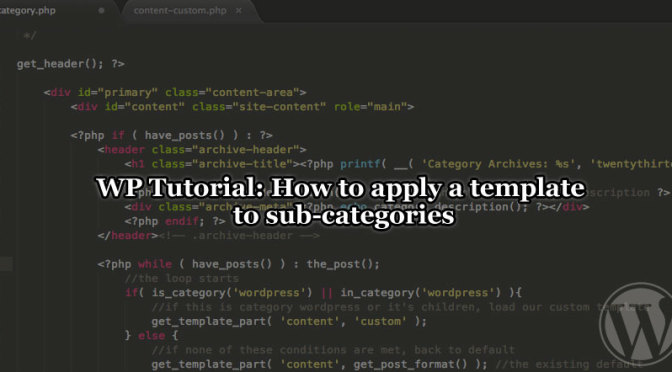
Task: Click the '//the loop starts' comment
Action: click(x=182, y=278)
